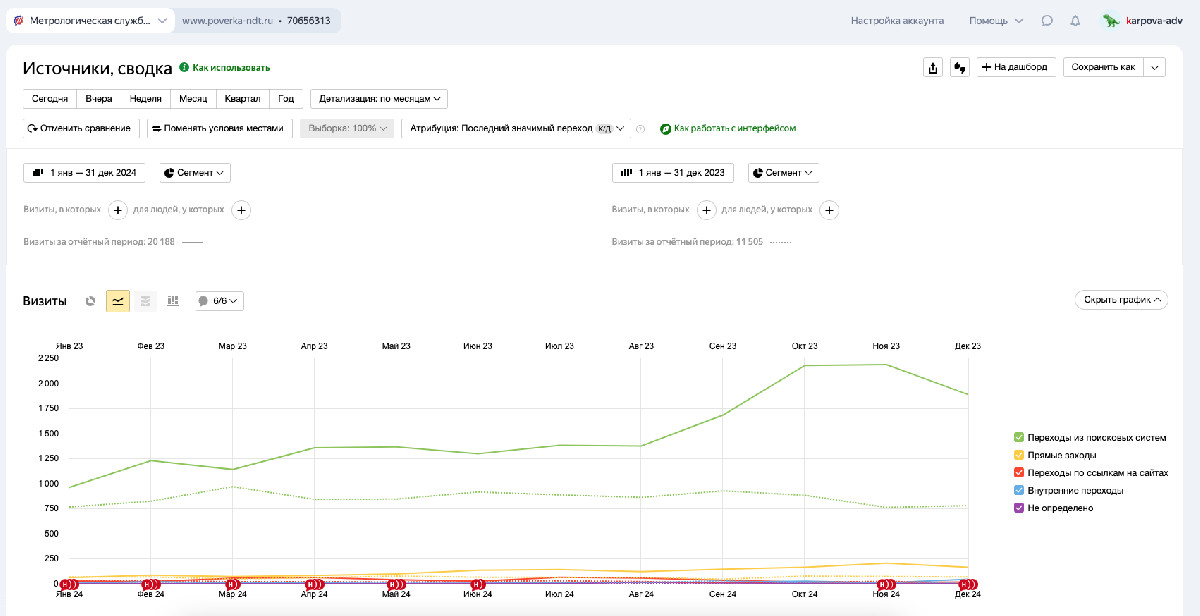
Task: Open Настройка аккаунта
Action: (897, 20)
